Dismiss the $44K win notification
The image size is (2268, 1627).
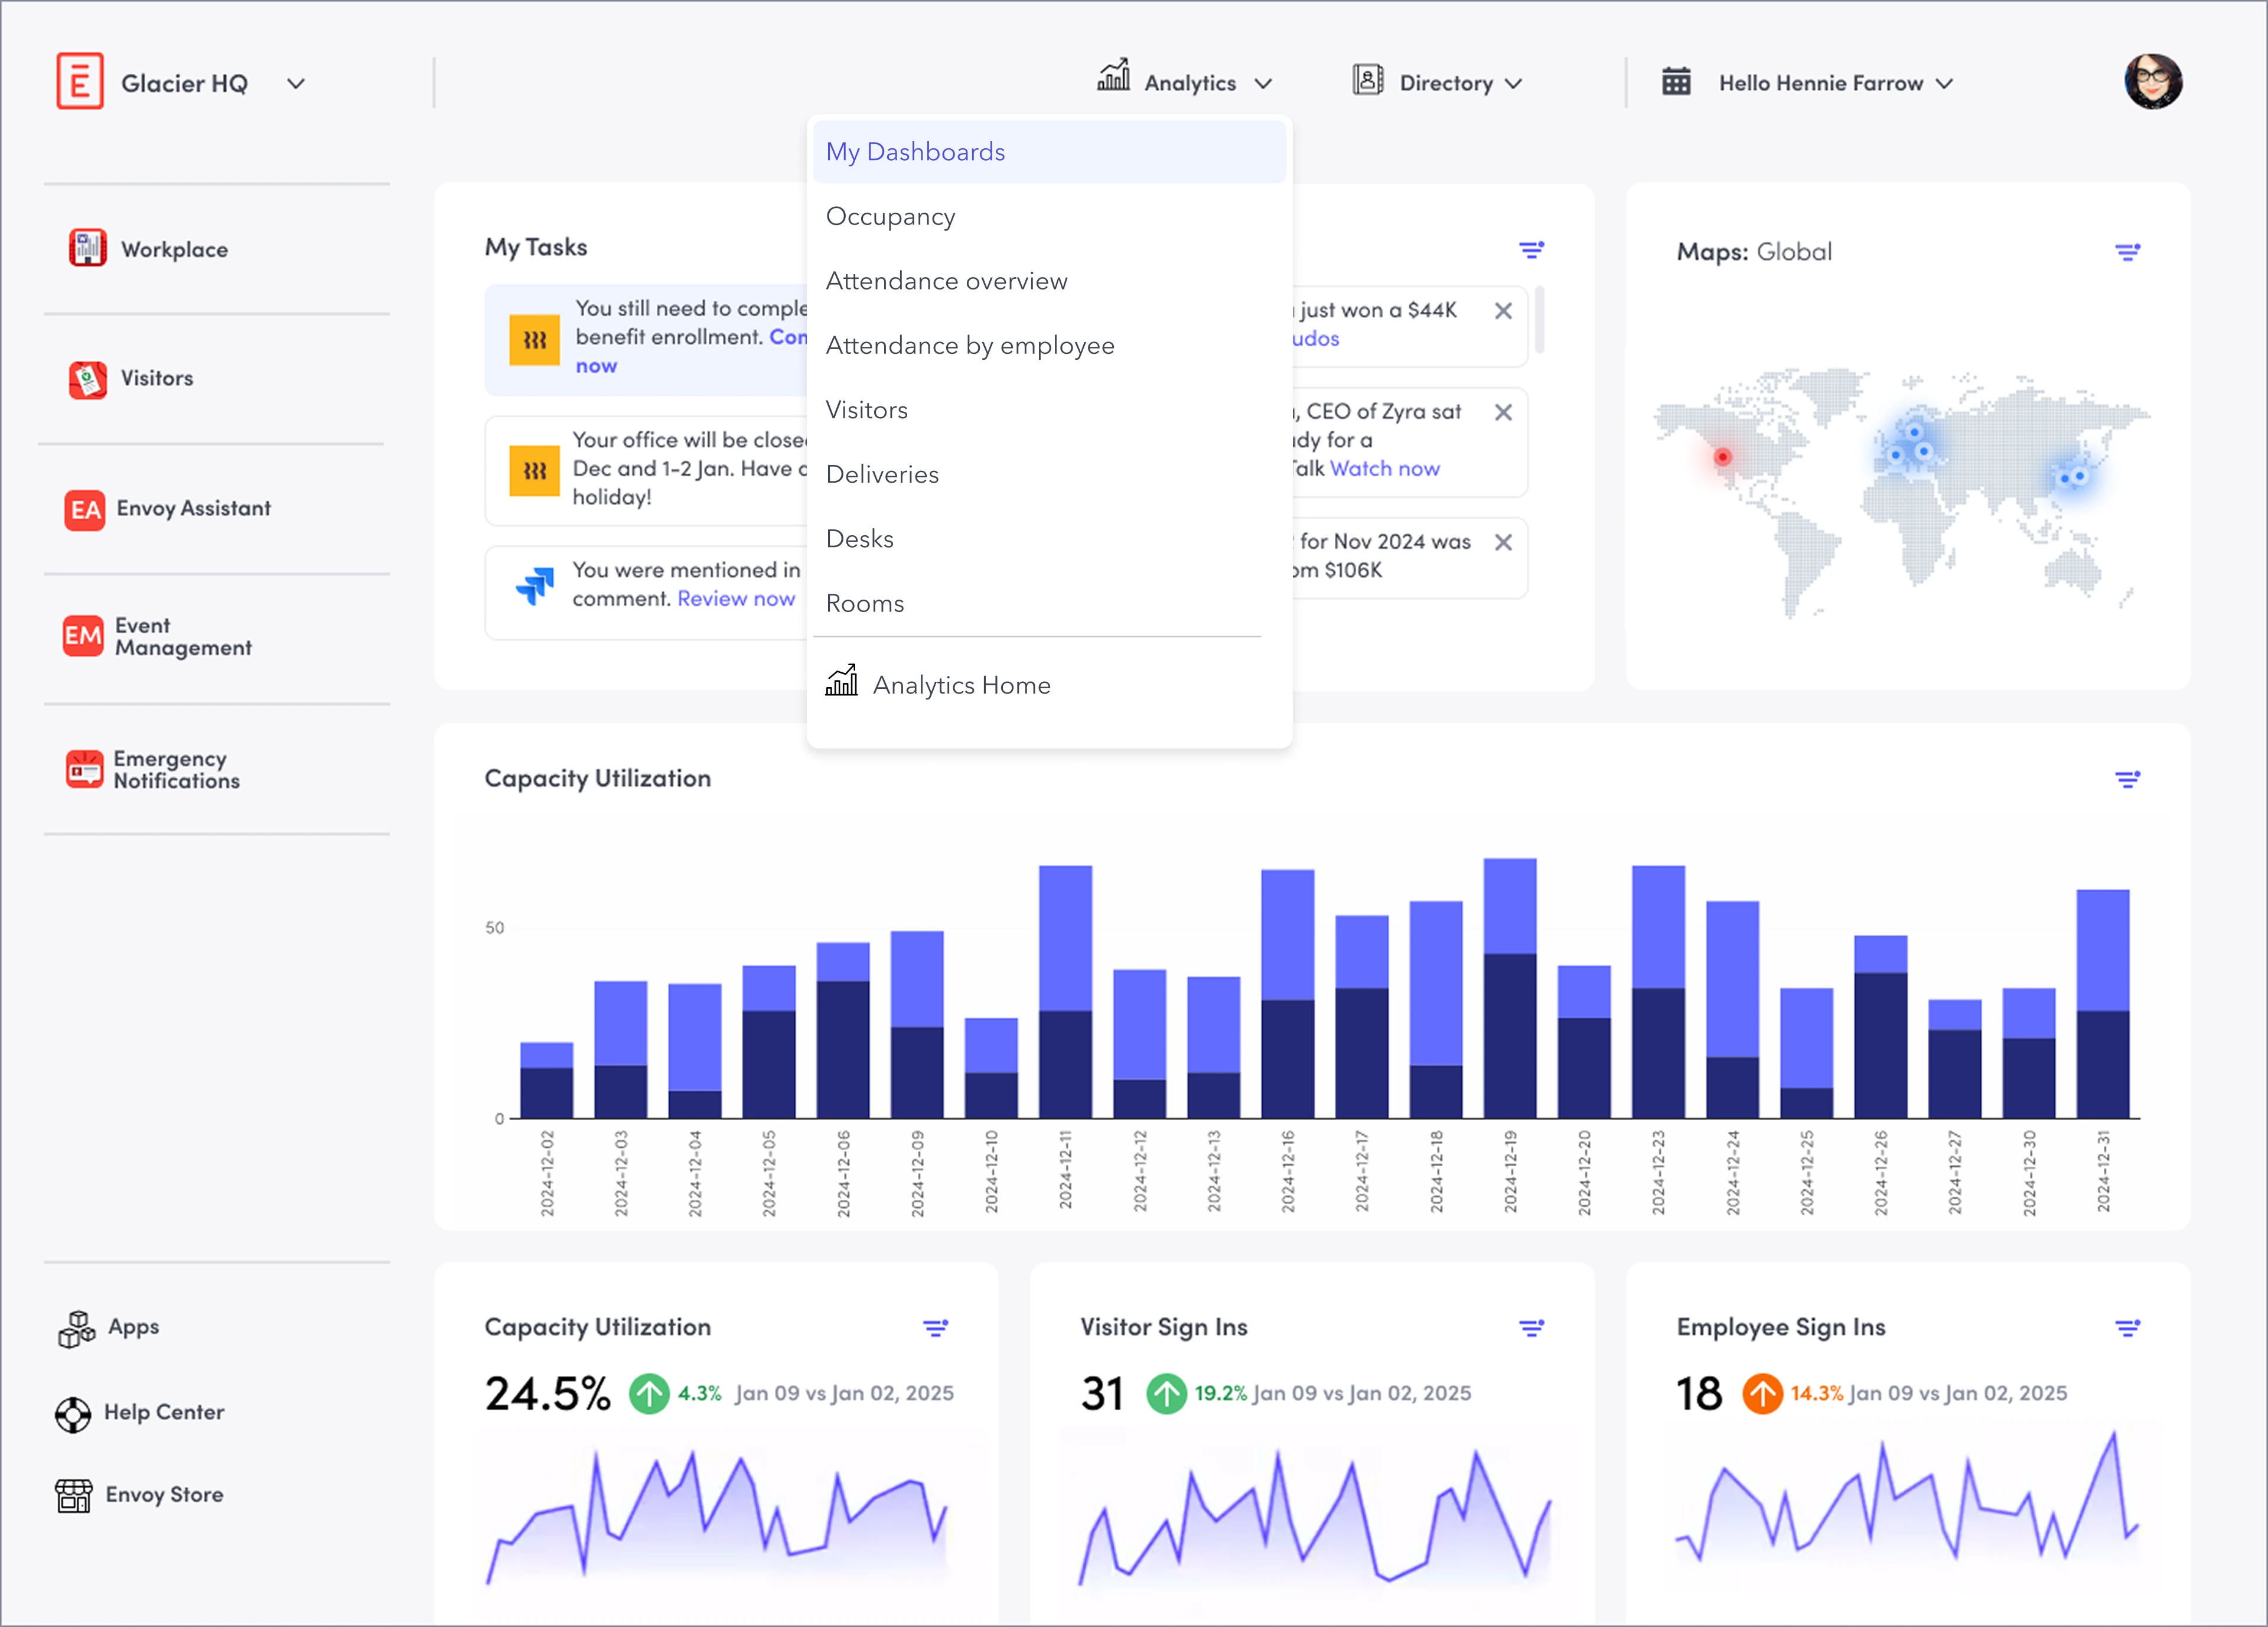coord(1503,311)
